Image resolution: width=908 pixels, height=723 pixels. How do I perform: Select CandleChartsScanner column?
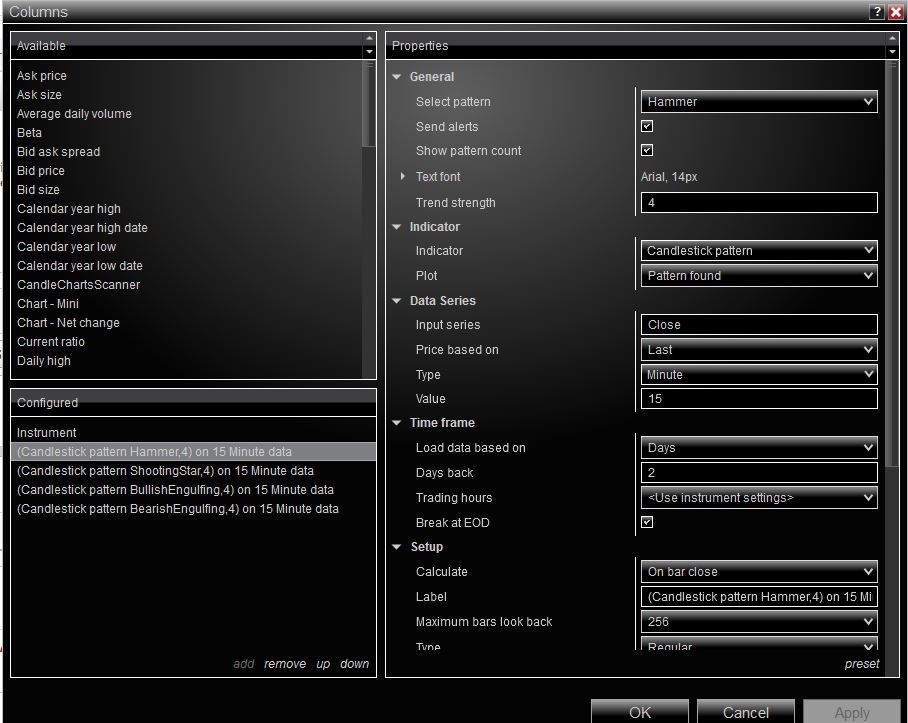[79, 285]
